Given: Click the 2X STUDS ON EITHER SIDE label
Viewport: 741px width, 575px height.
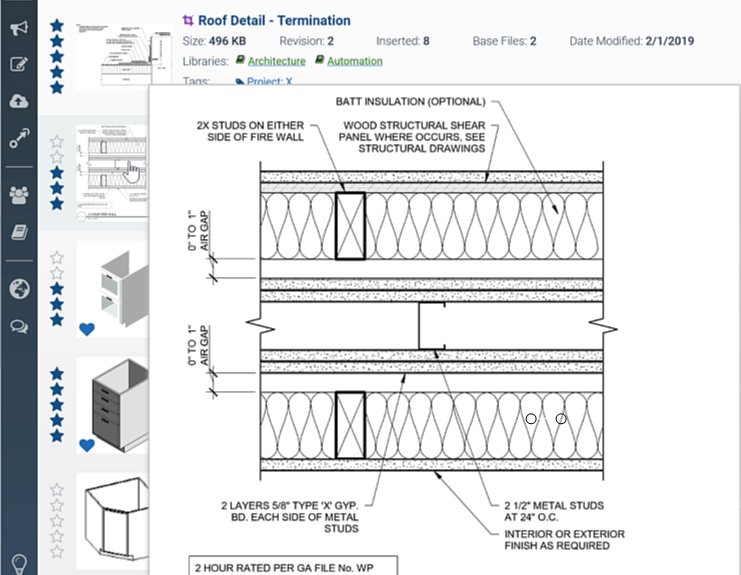Looking at the screenshot, I should [x=250, y=131].
